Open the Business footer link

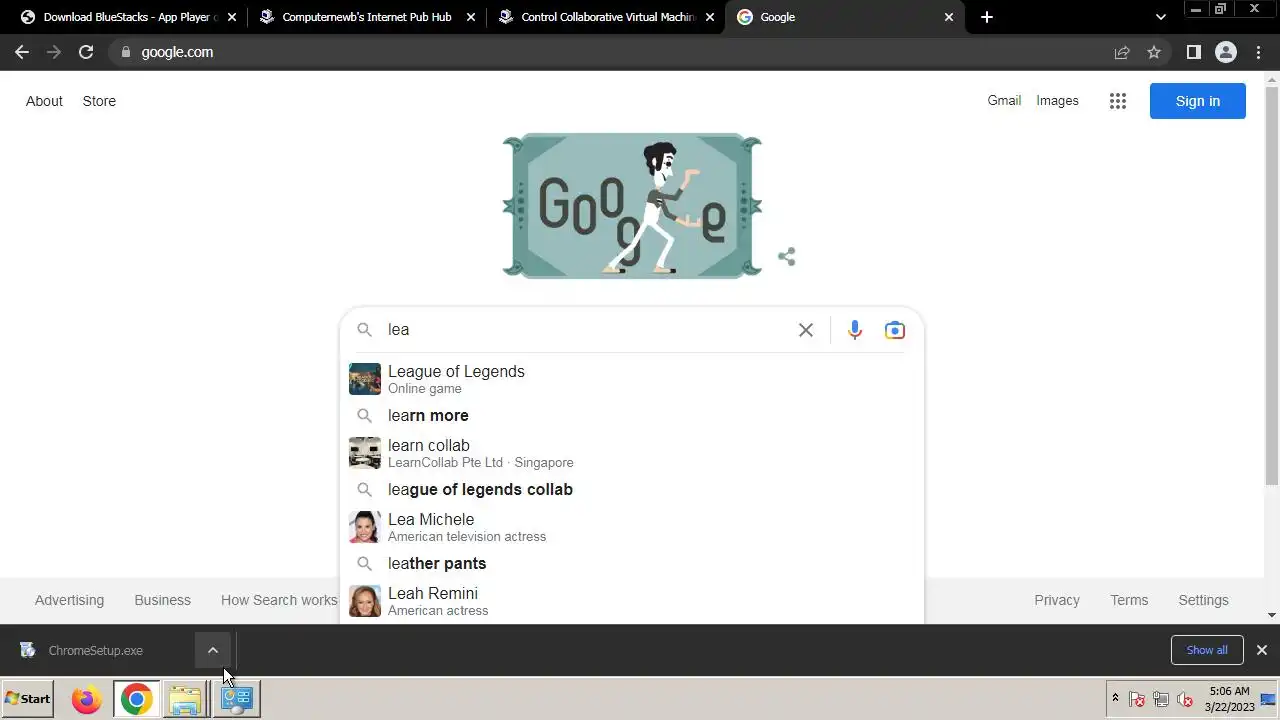162,600
